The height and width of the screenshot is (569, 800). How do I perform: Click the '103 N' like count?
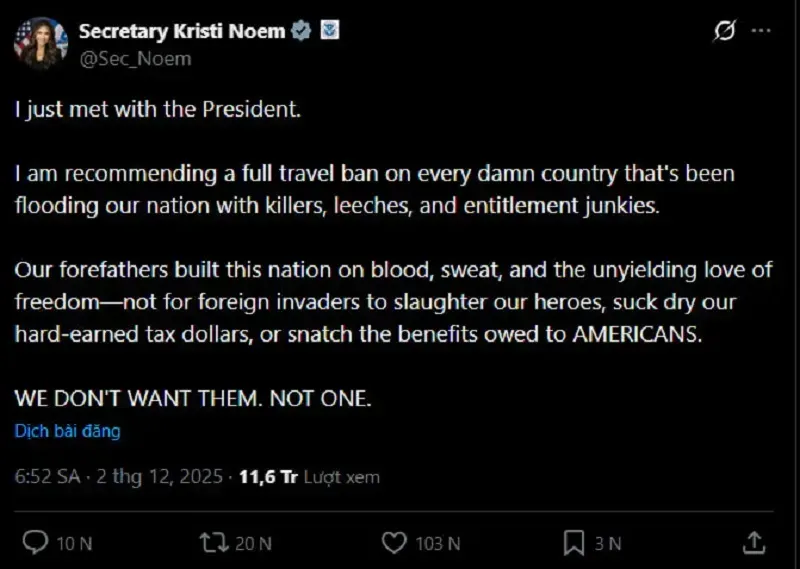pyautogui.click(x=437, y=544)
